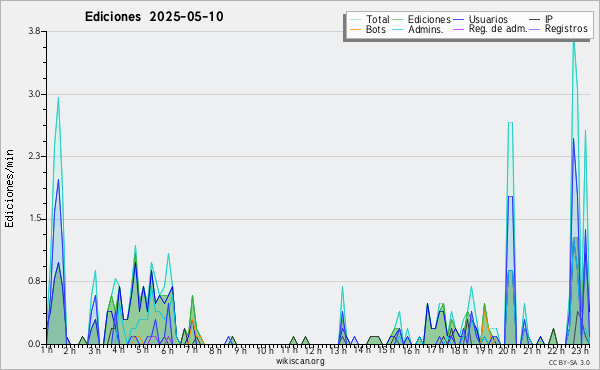This screenshot has width=600, height=370.
Task: Click the 2.3 y-axis value
Action: click(35, 156)
